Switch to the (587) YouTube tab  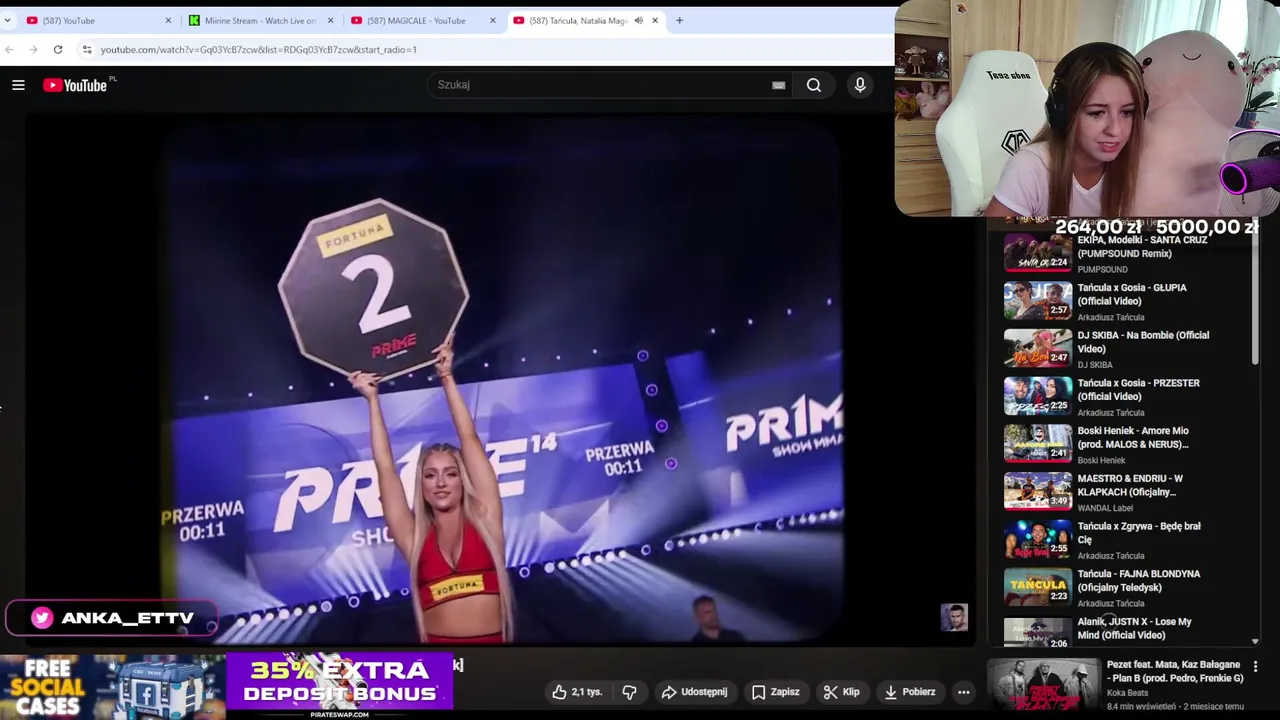98,20
